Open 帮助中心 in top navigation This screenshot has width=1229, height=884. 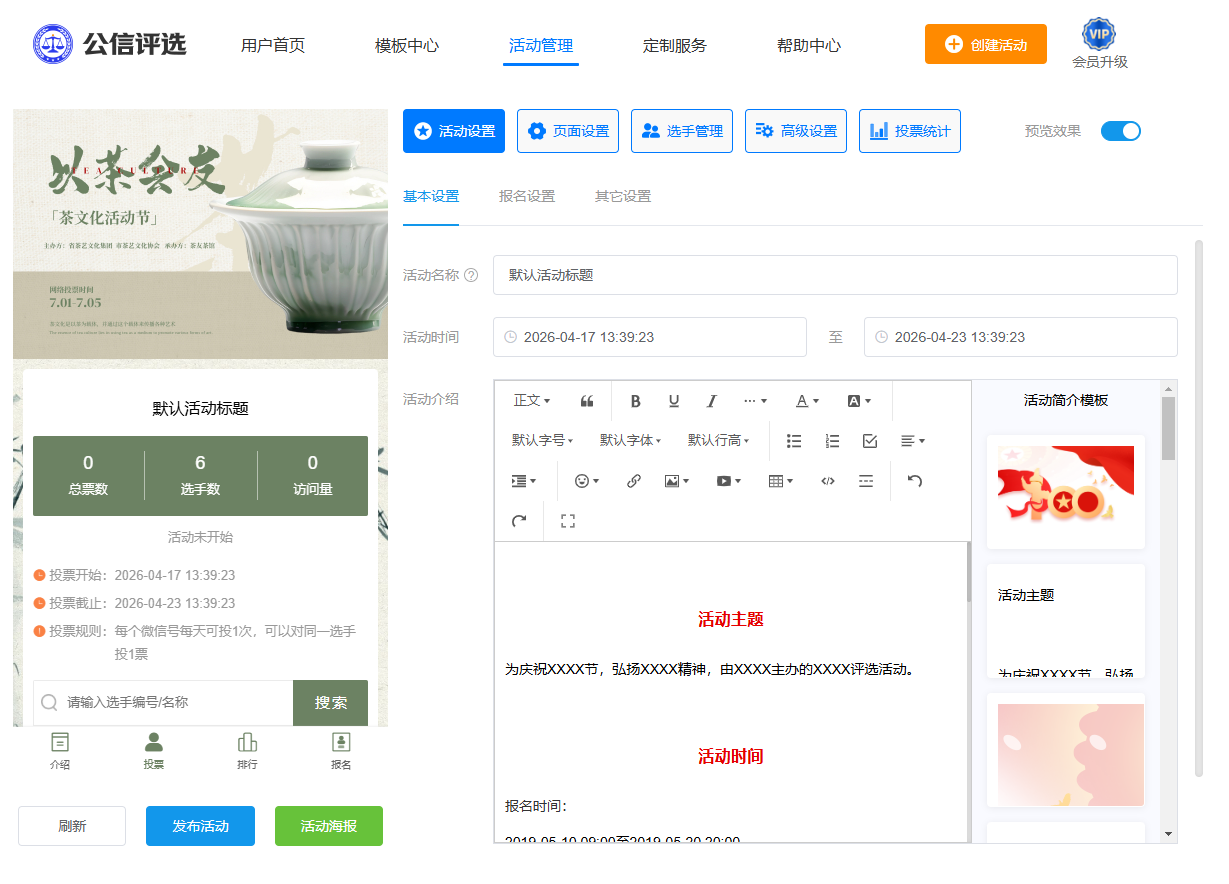(809, 46)
